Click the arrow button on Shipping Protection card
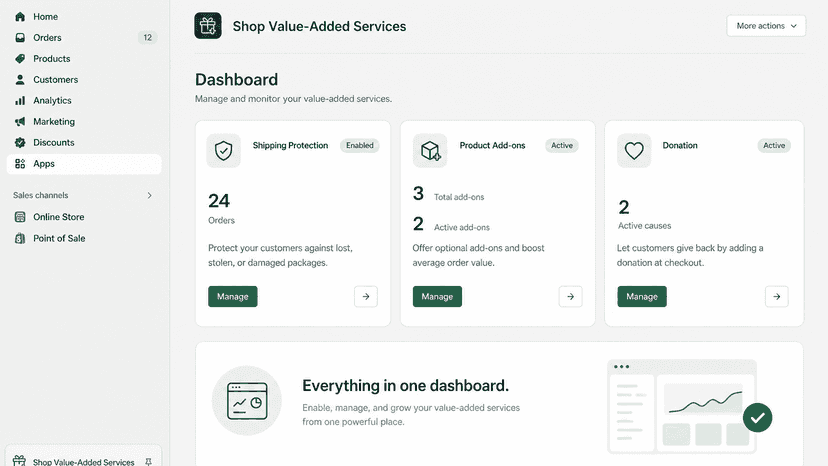 pyautogui.click(x=366, y=296)
